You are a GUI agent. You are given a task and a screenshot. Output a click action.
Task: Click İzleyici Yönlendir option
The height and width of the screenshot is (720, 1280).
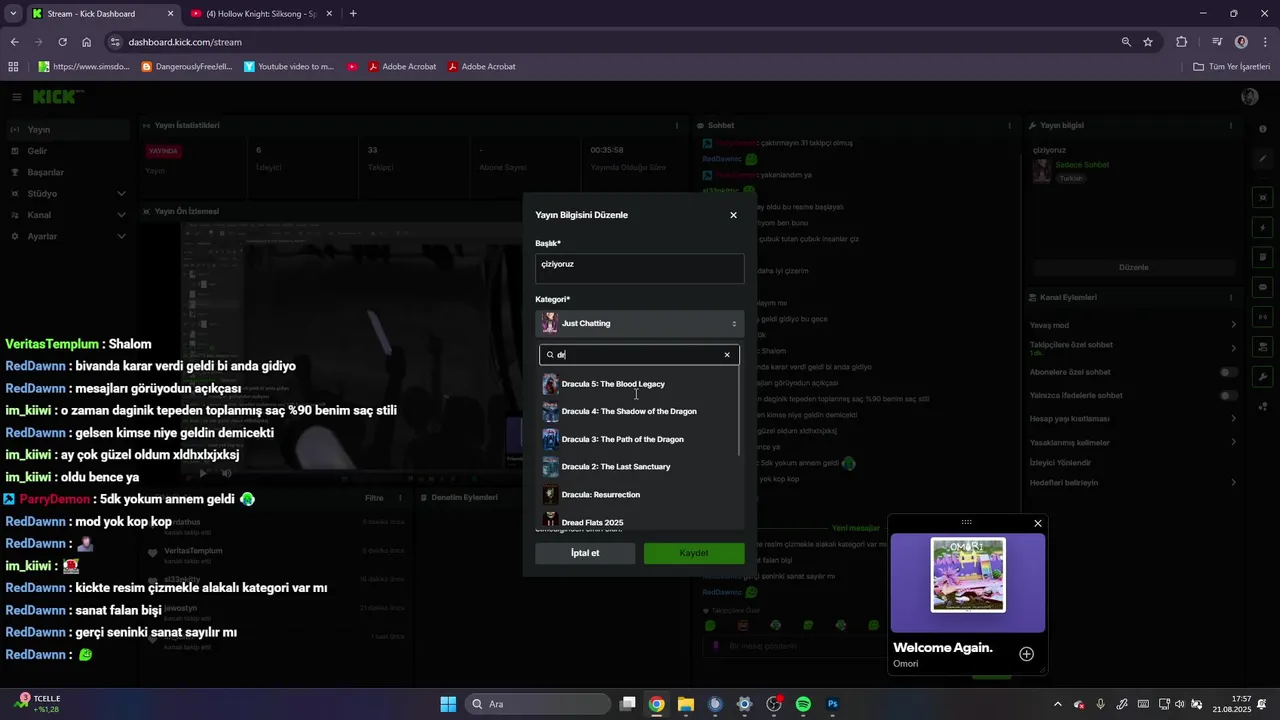[1060, 463]
